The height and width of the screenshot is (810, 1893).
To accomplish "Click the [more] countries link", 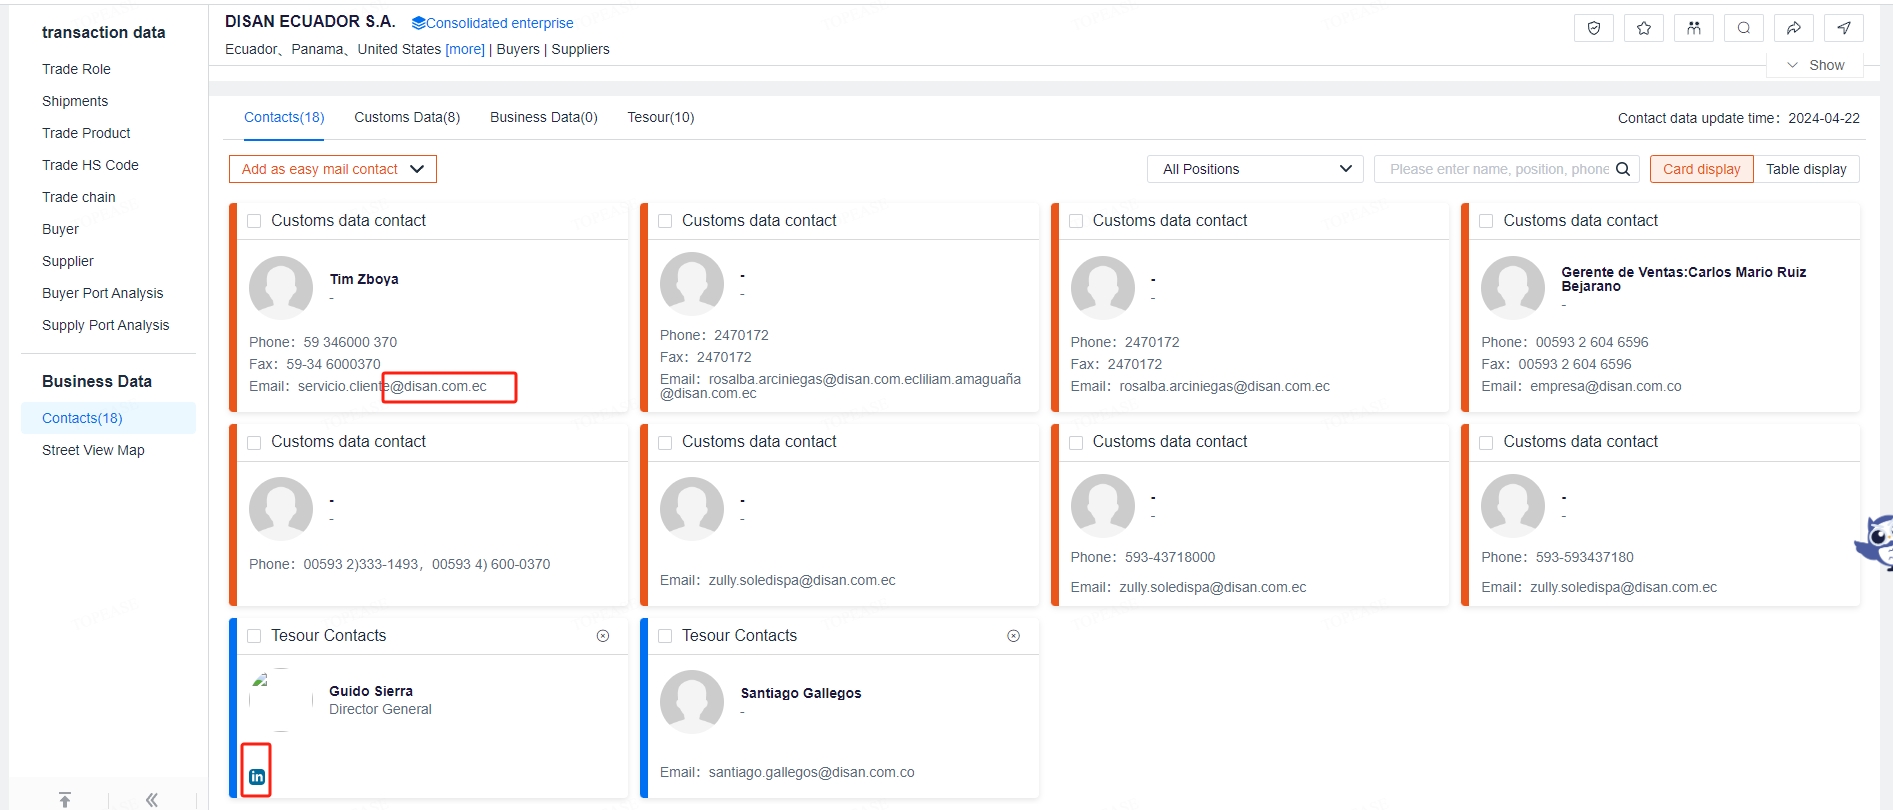I will [465, 49].
